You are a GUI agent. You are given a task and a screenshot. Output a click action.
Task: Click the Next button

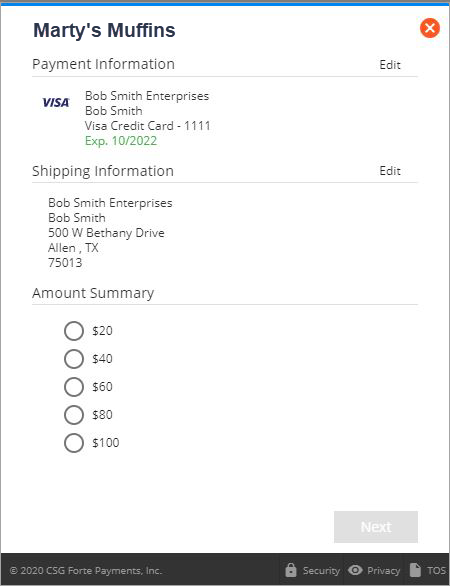[x=376, y=527]
